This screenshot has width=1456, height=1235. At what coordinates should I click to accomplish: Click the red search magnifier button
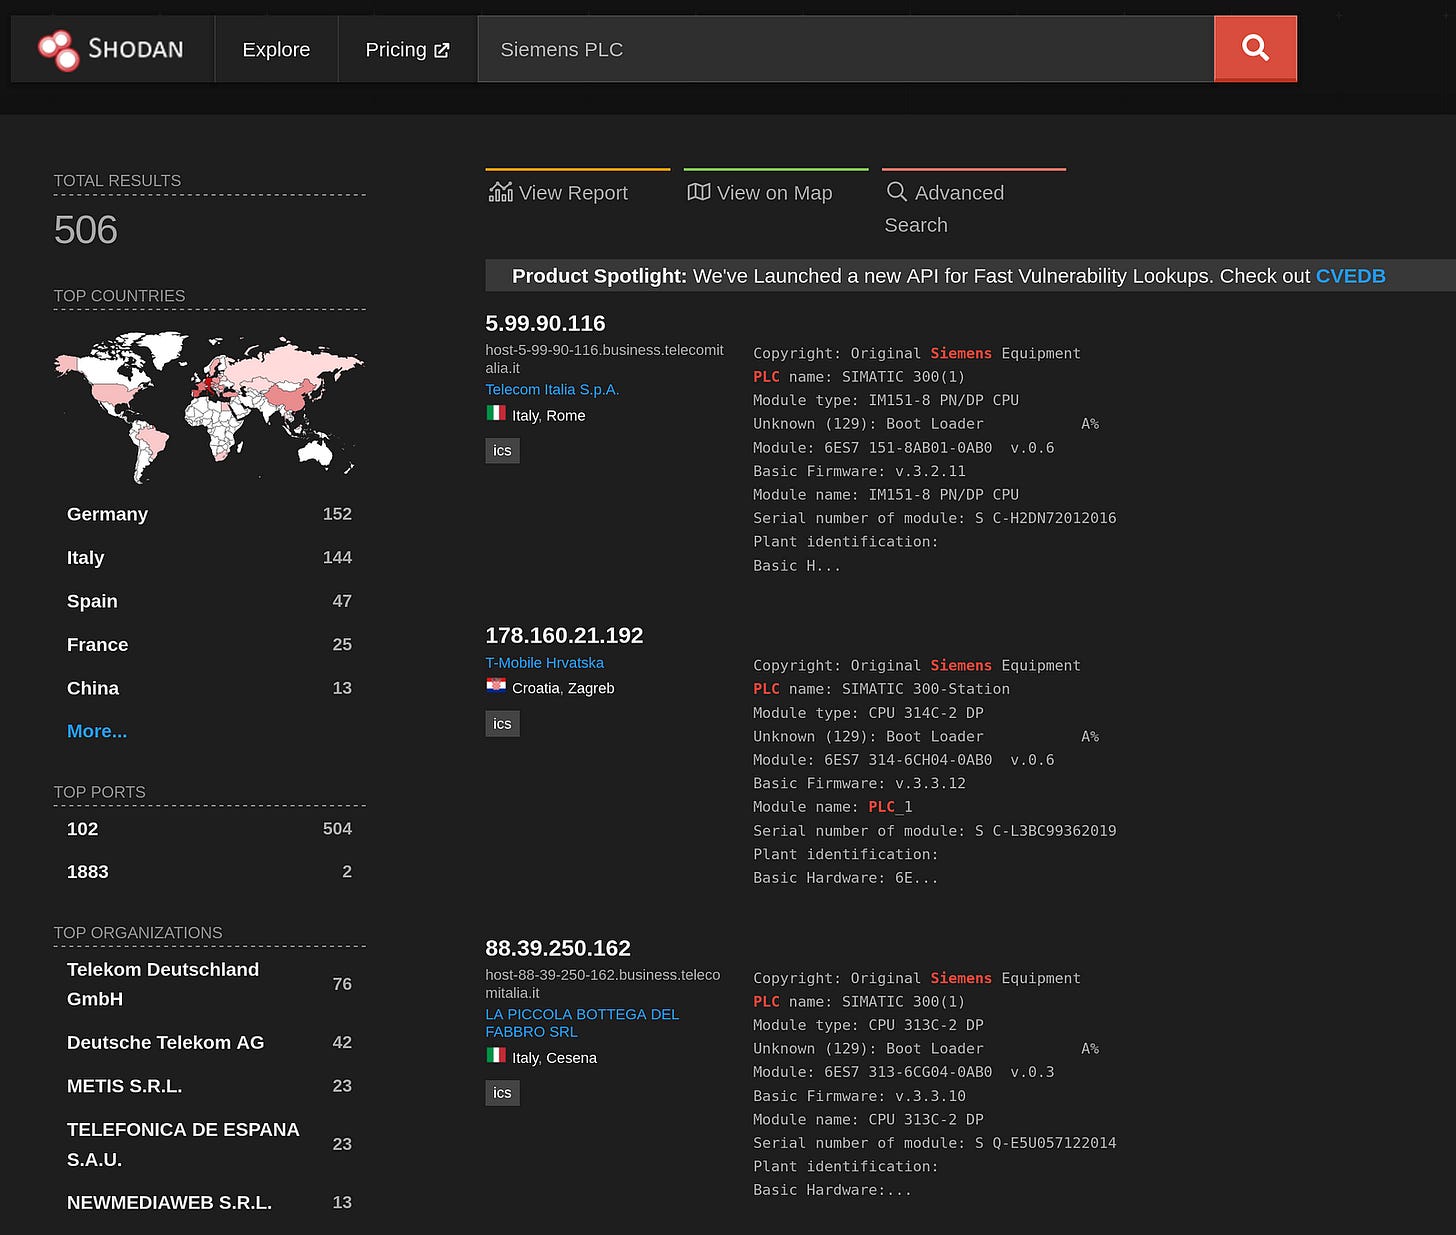coord(1255,48)
